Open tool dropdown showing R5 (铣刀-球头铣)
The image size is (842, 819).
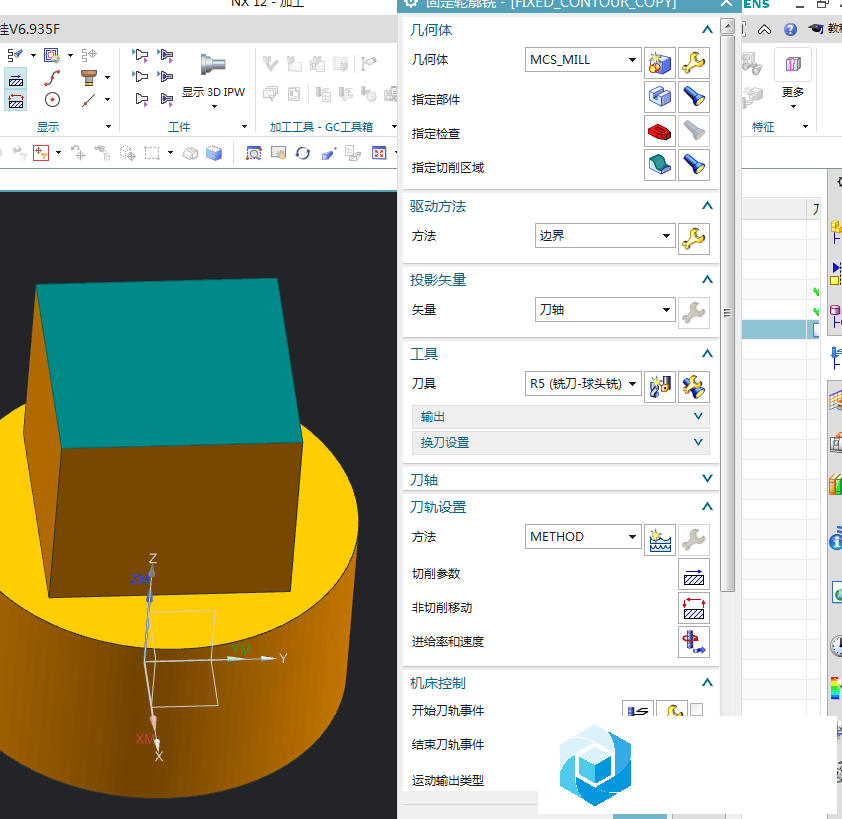583,383
